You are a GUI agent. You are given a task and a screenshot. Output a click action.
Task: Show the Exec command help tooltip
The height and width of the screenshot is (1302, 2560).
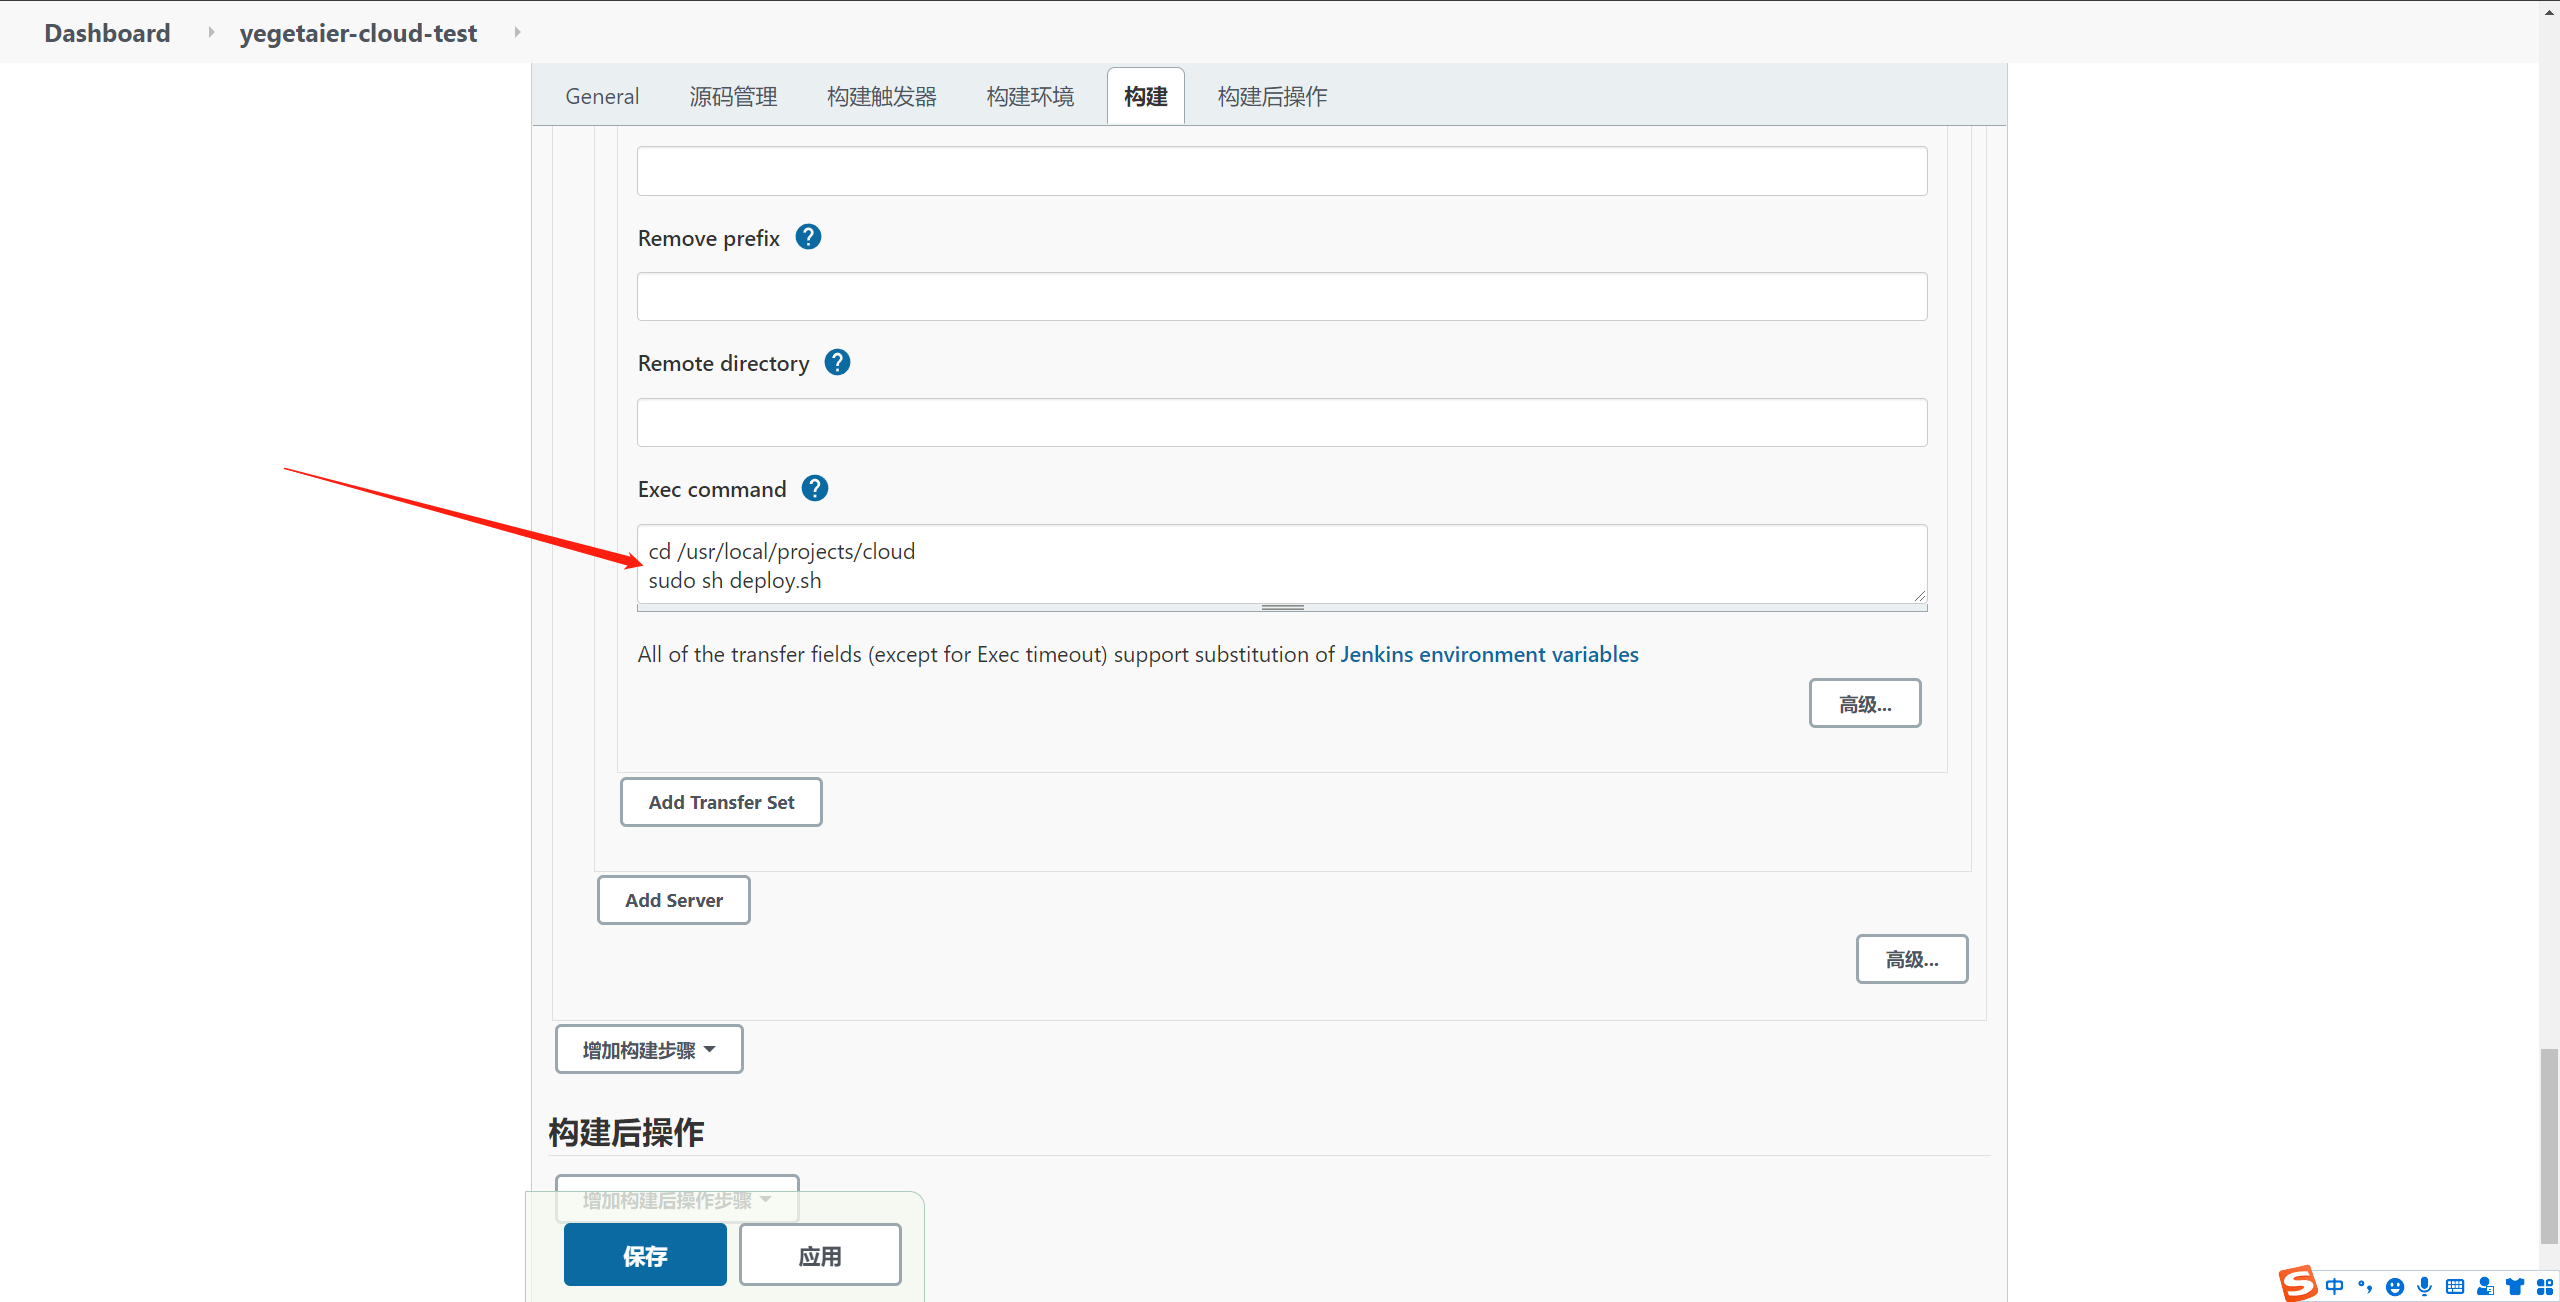coord(815,488)
